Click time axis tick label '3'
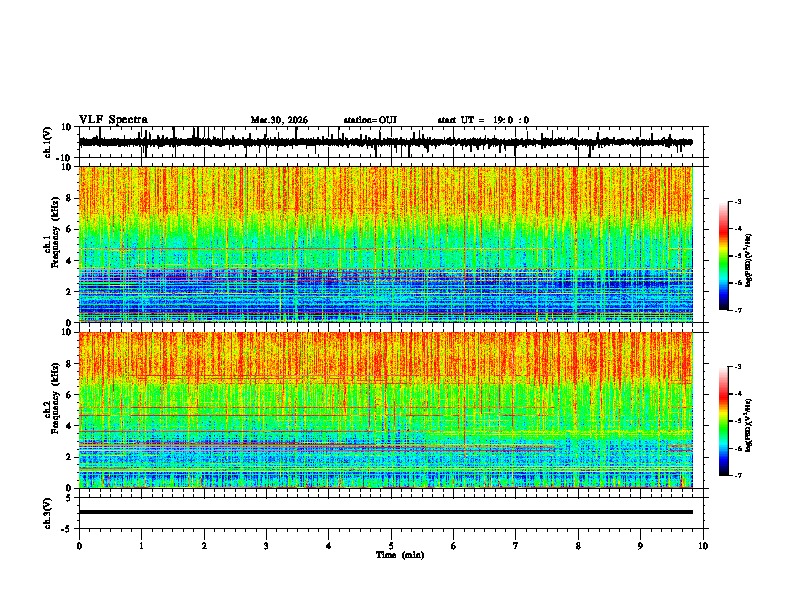The image size is (792, 612). 266,546
